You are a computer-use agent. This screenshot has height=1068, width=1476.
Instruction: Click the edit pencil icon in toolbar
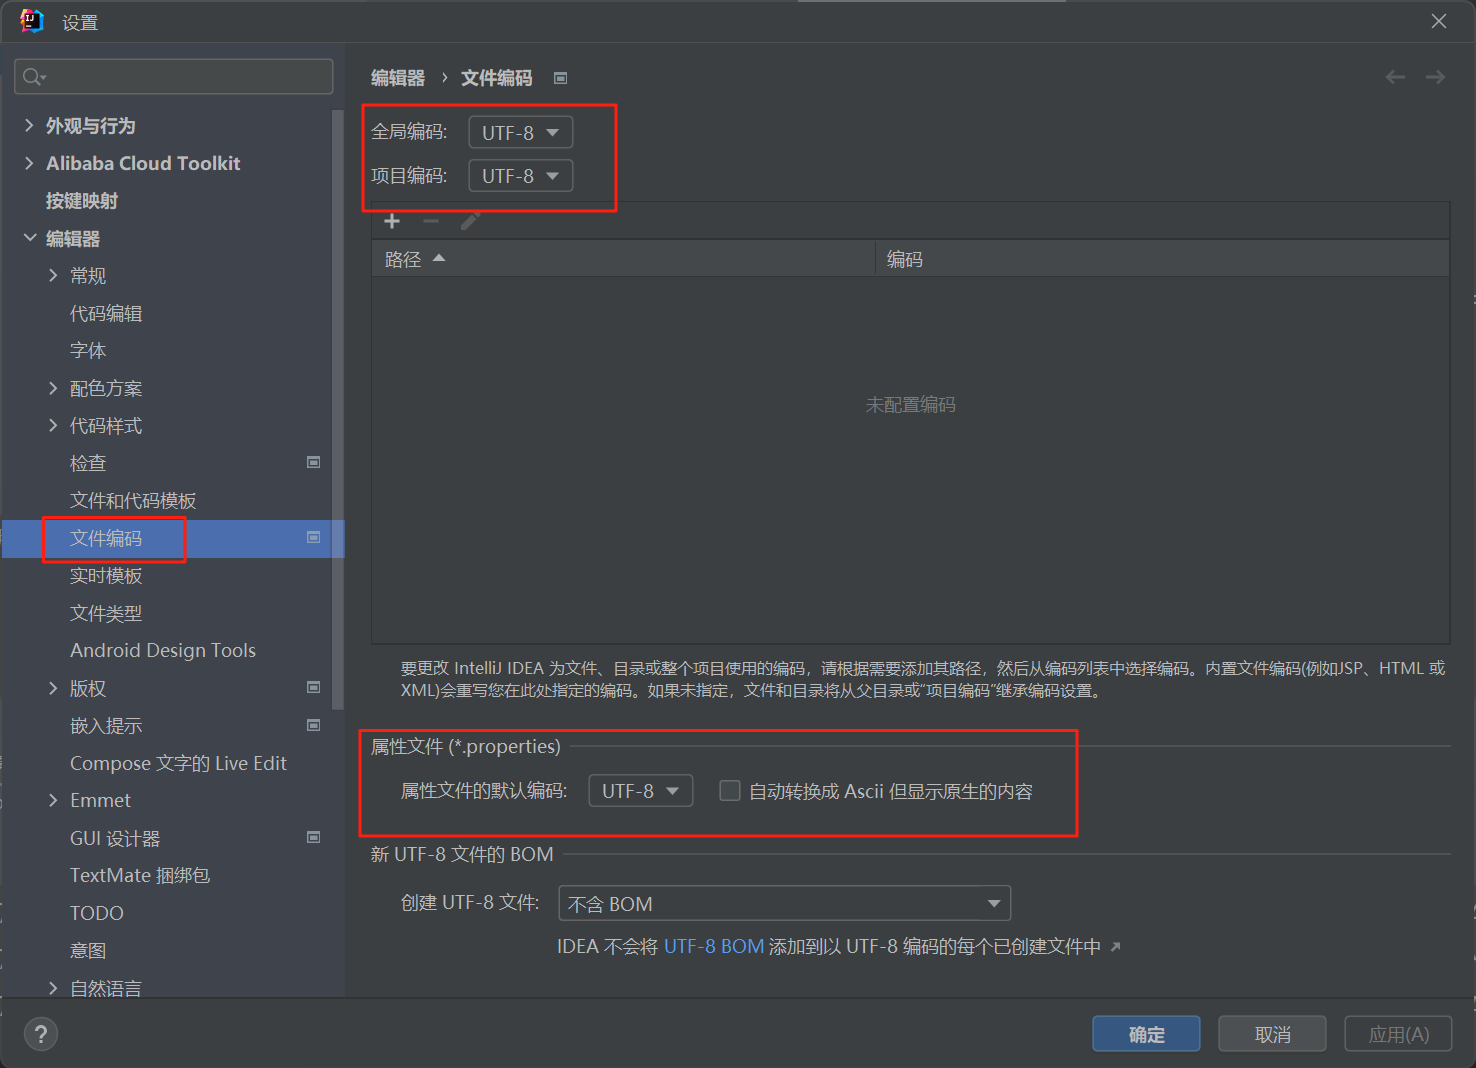coord(470,221)
